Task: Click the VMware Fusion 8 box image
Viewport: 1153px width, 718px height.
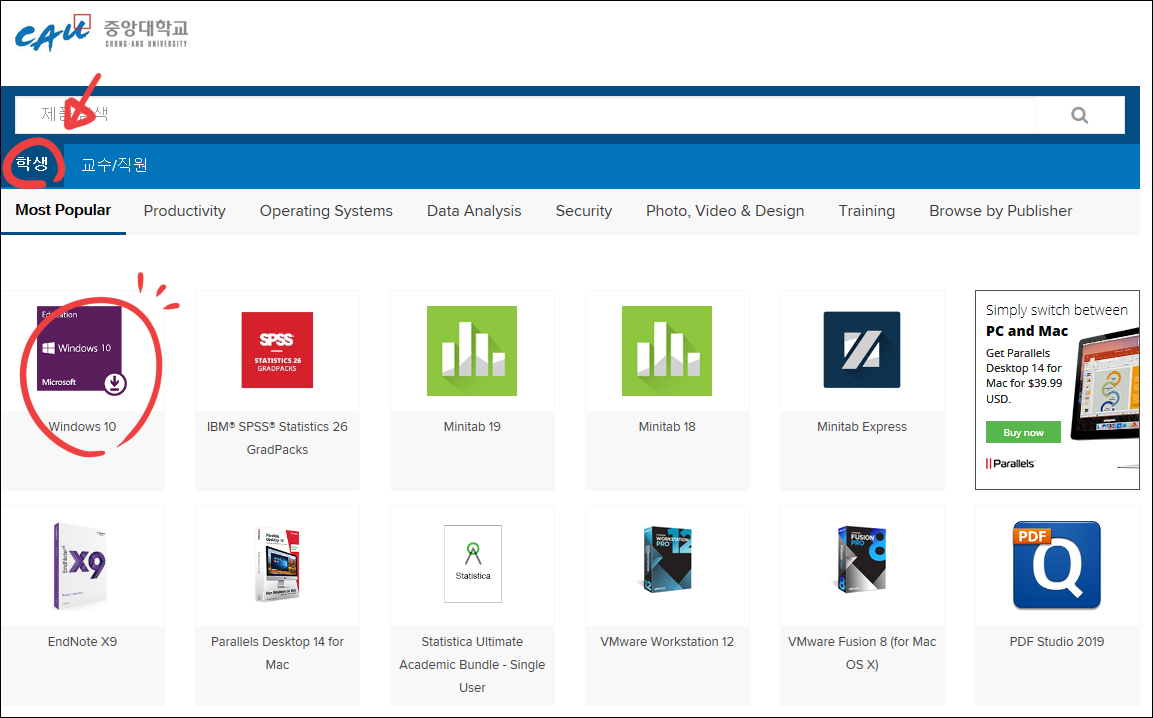Action: coord(862,560)
